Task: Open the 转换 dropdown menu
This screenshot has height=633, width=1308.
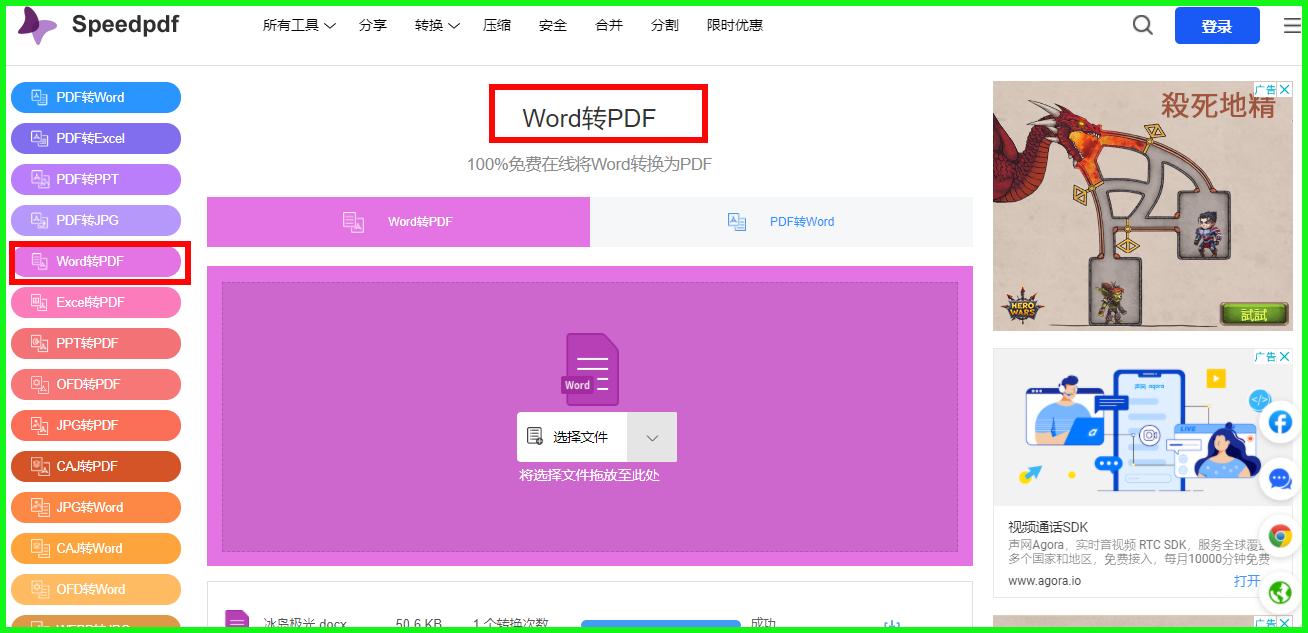Action: (x=436, y=25)
